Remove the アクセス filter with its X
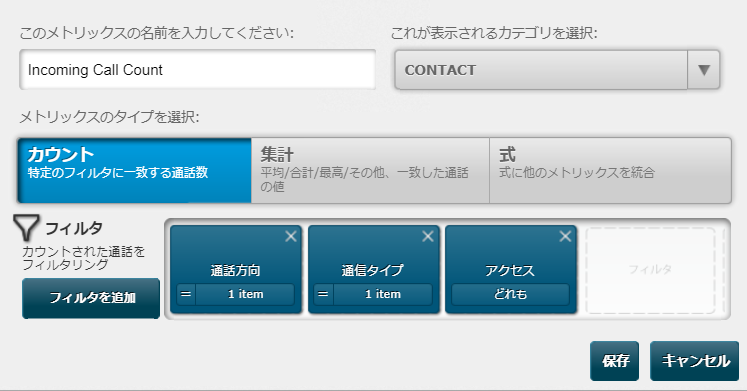This screenshot has height=391, width=747. point(565,236)
